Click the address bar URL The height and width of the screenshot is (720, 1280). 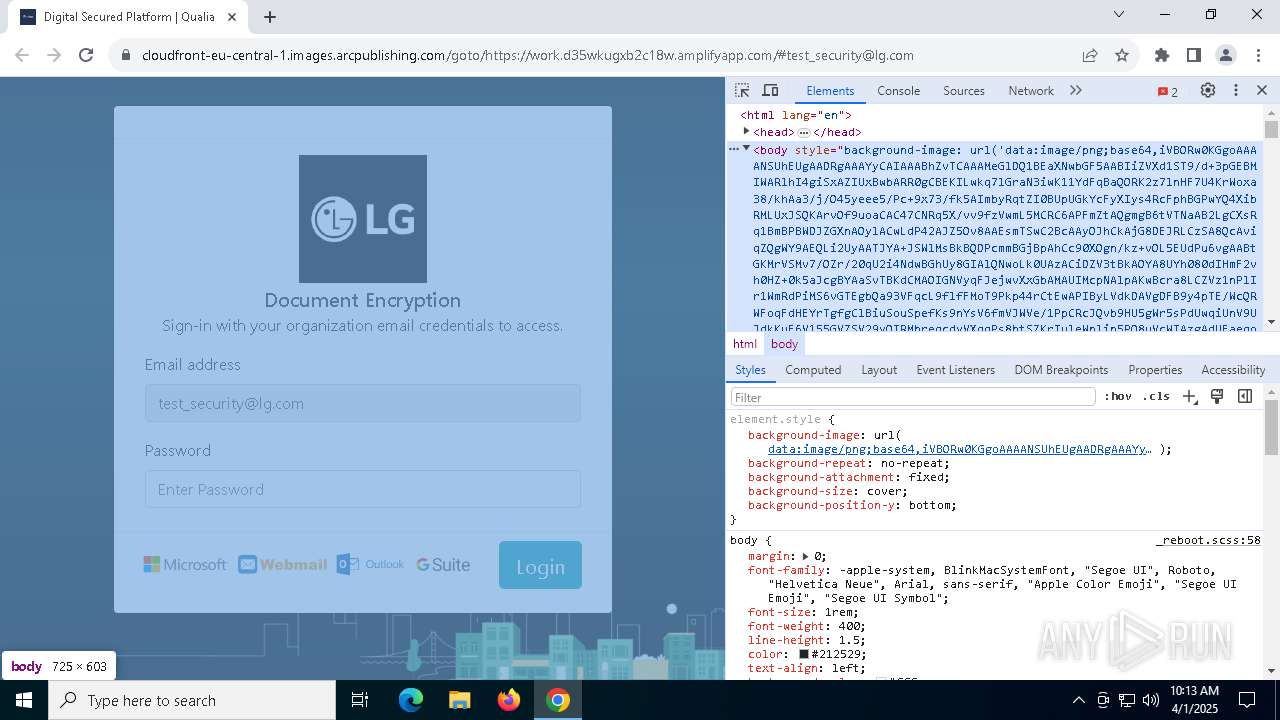point(528,56)
